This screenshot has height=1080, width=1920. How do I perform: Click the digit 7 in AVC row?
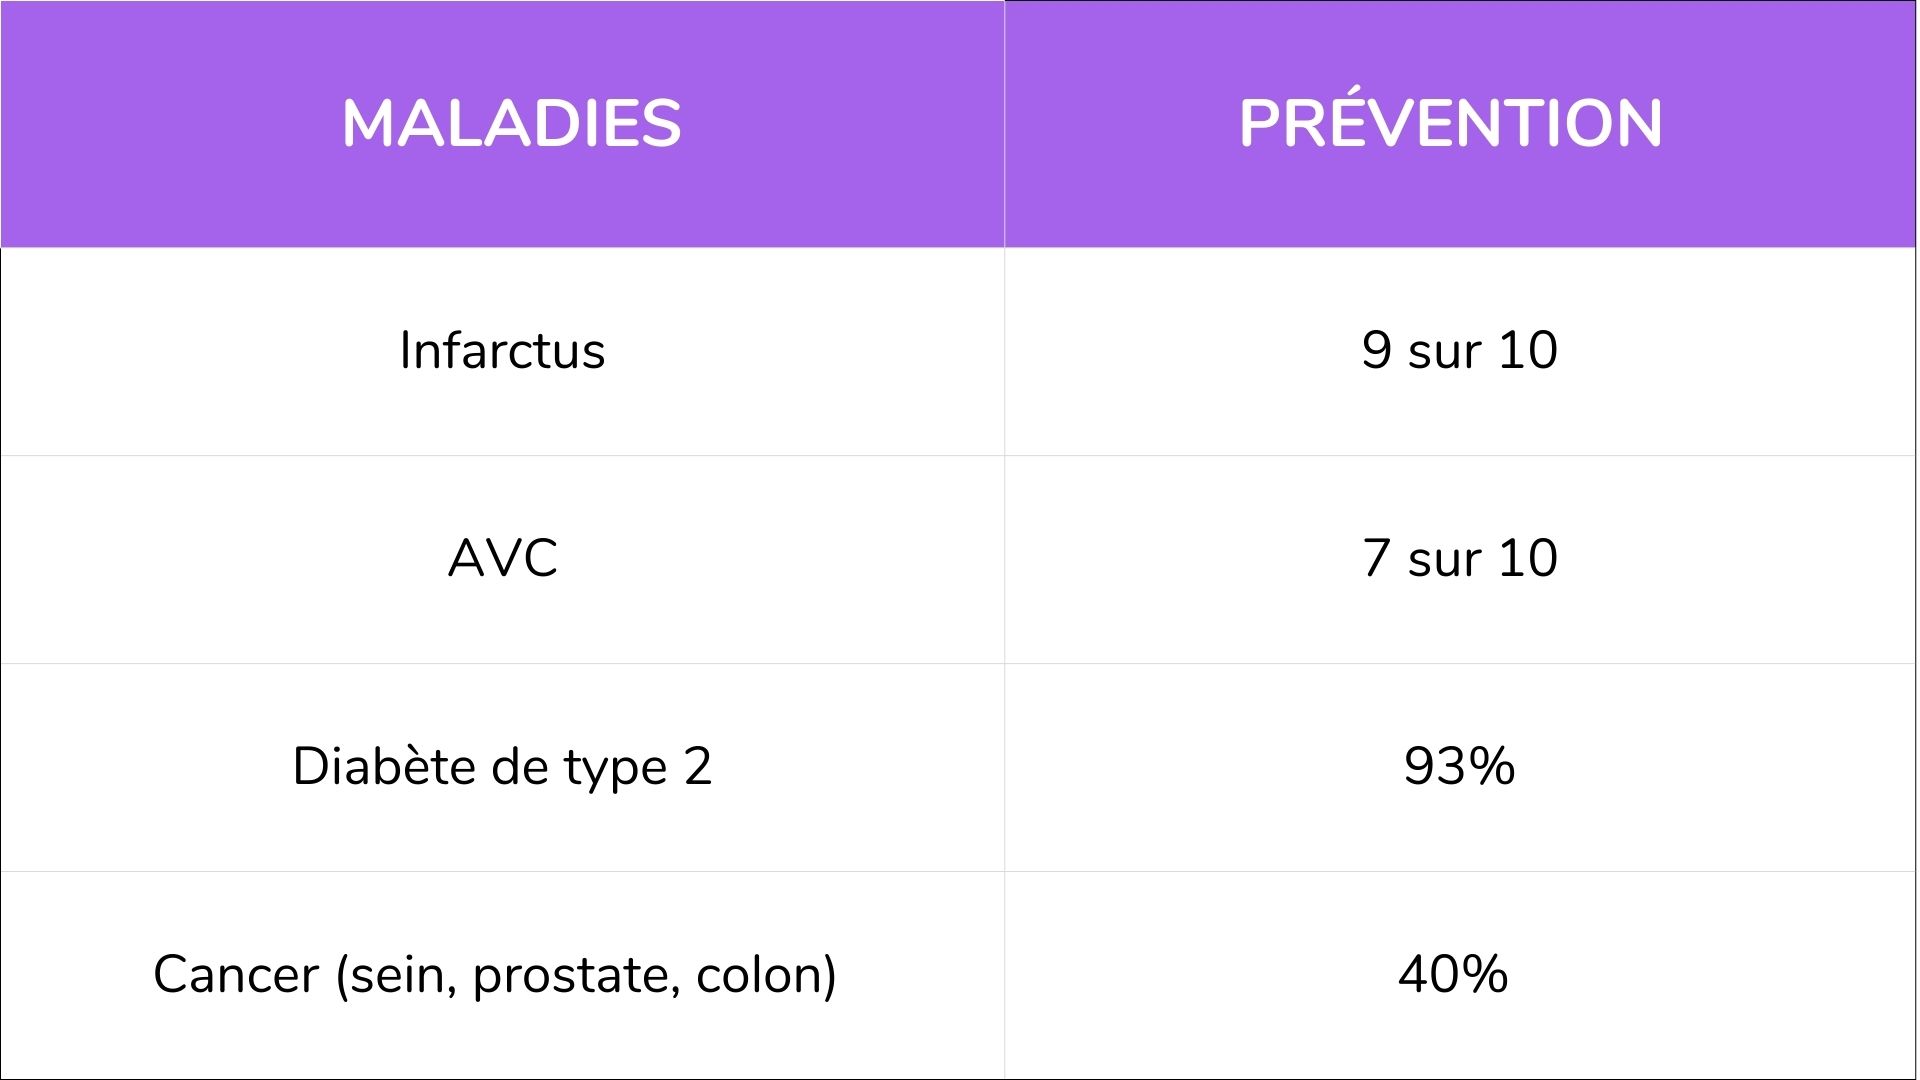(x=1377, y=558)
